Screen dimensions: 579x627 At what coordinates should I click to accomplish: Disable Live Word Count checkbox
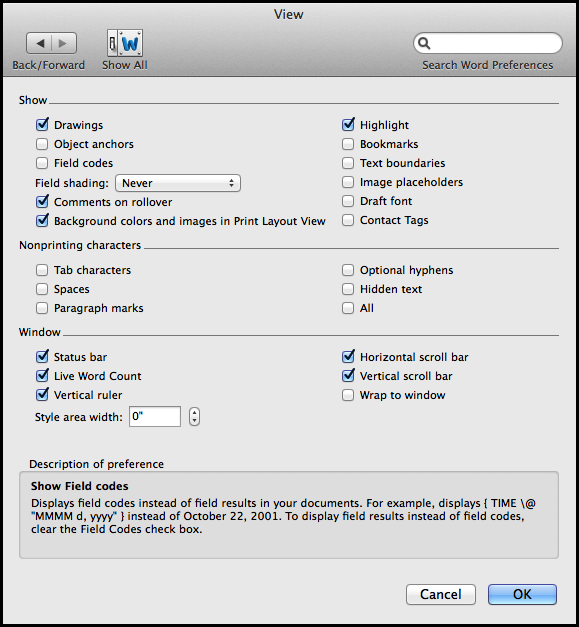42,376
